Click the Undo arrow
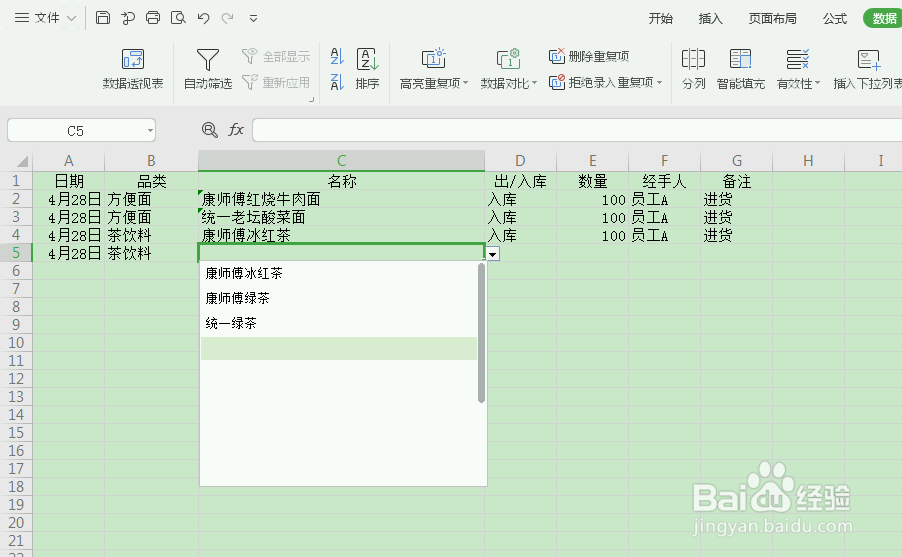The height and width of the screenshot is (557, 902). [x=203, y=18]
